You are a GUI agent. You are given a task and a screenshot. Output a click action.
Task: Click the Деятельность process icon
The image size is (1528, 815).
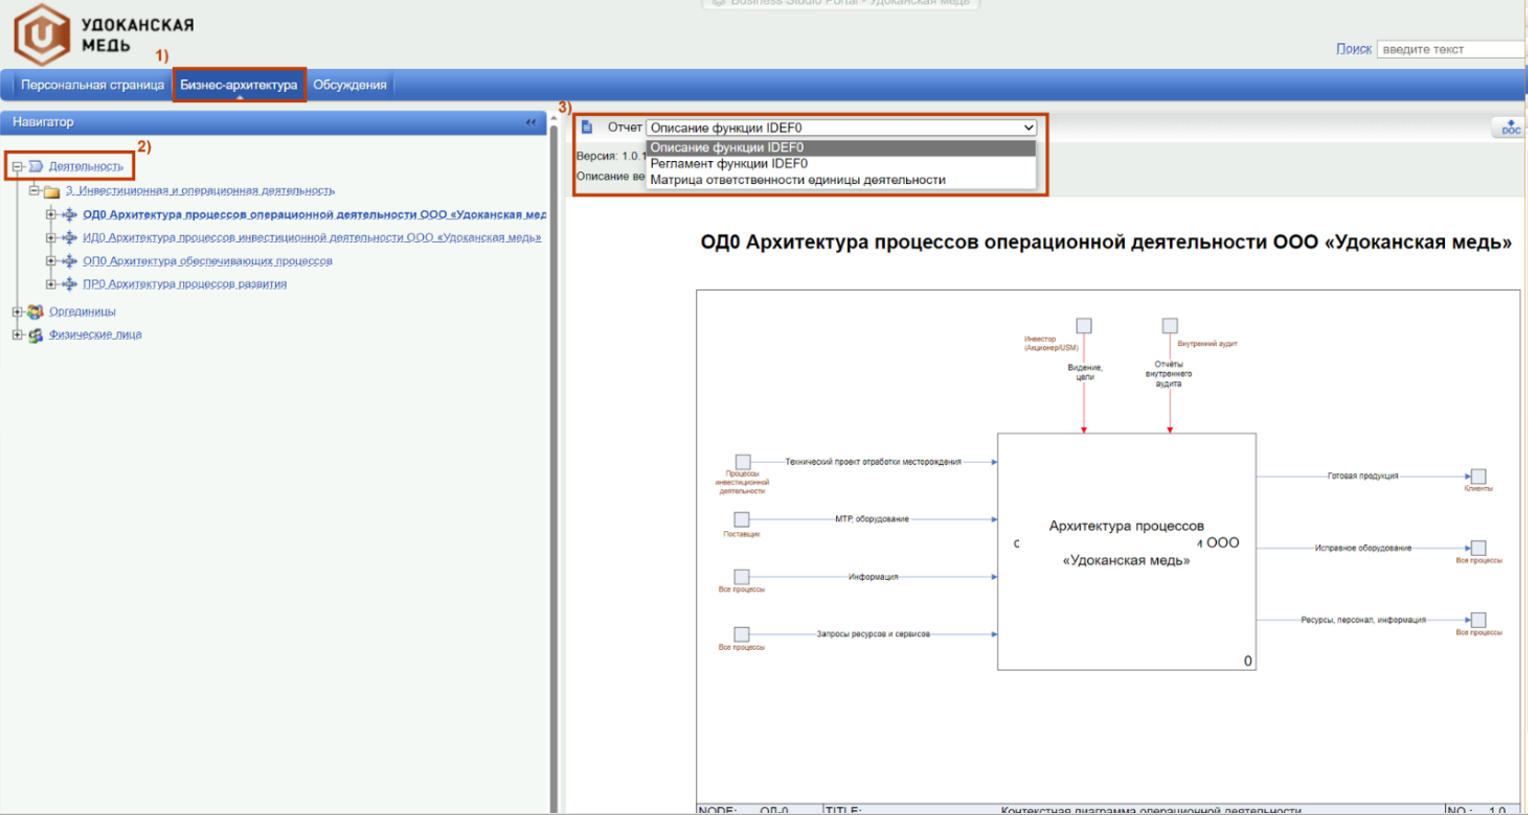[x=35, y=166]
